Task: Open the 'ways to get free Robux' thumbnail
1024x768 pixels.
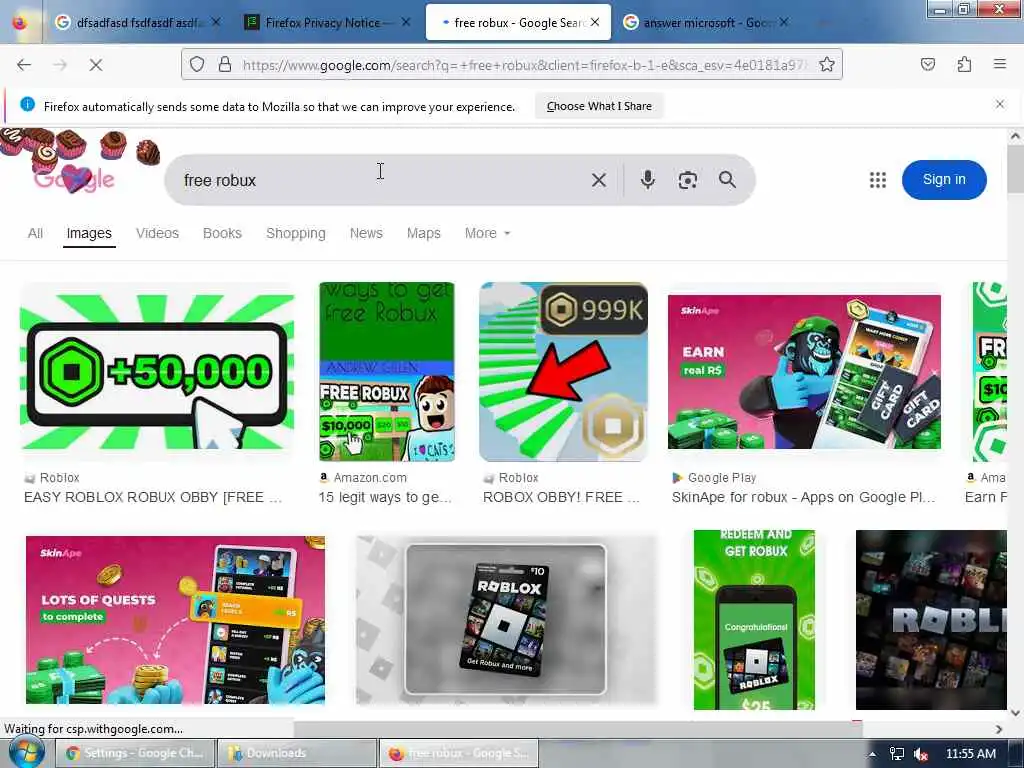Action: (387, 372)
